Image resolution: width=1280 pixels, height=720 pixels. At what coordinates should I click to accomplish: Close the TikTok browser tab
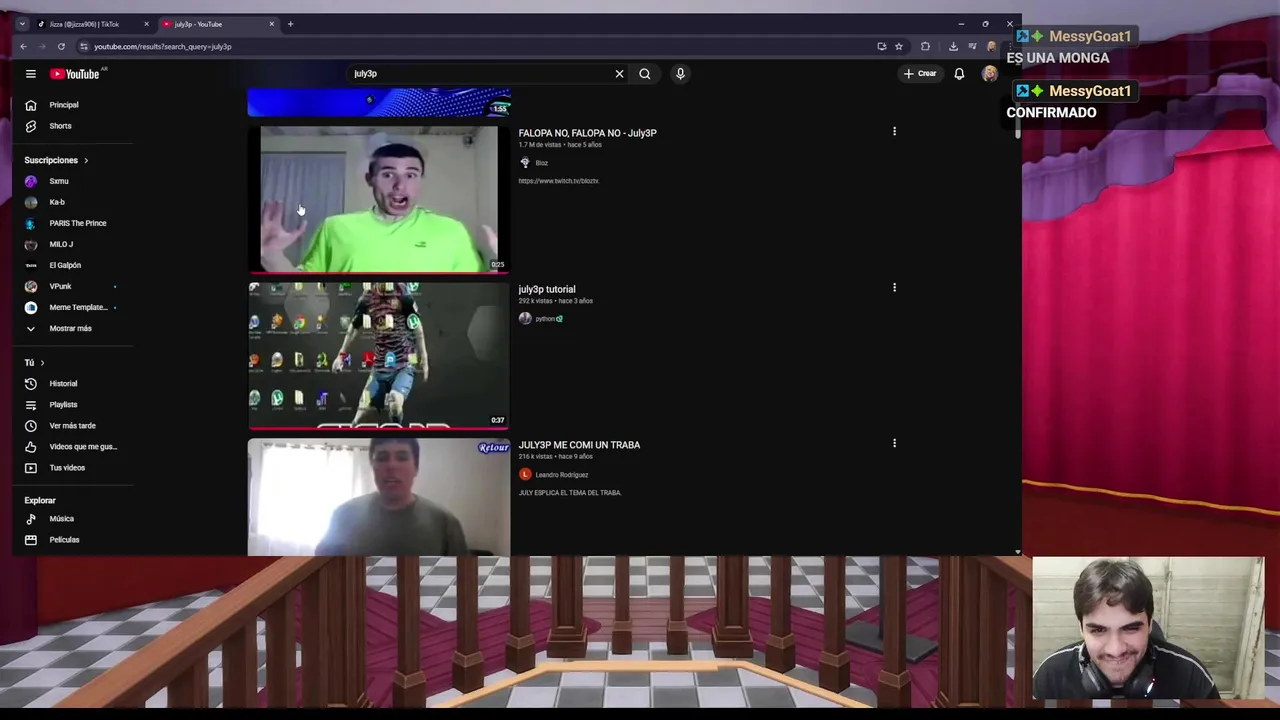[146, 24]
